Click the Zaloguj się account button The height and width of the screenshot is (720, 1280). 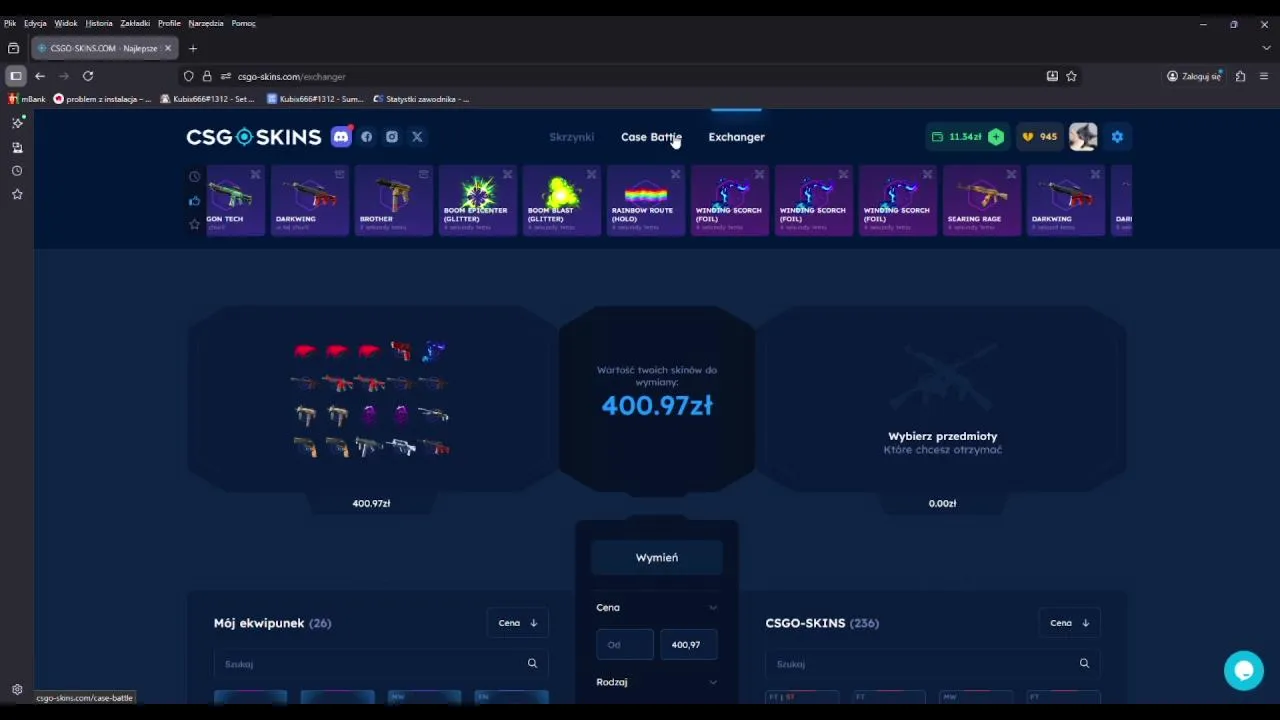point(1195,76)
